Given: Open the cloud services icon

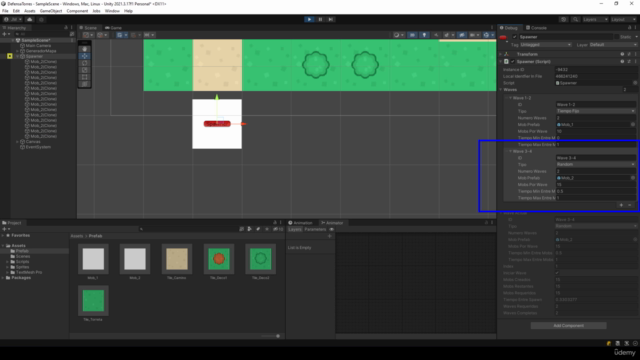Looking at the screenshot, I should pyautogui.click(x=29, y=19).
